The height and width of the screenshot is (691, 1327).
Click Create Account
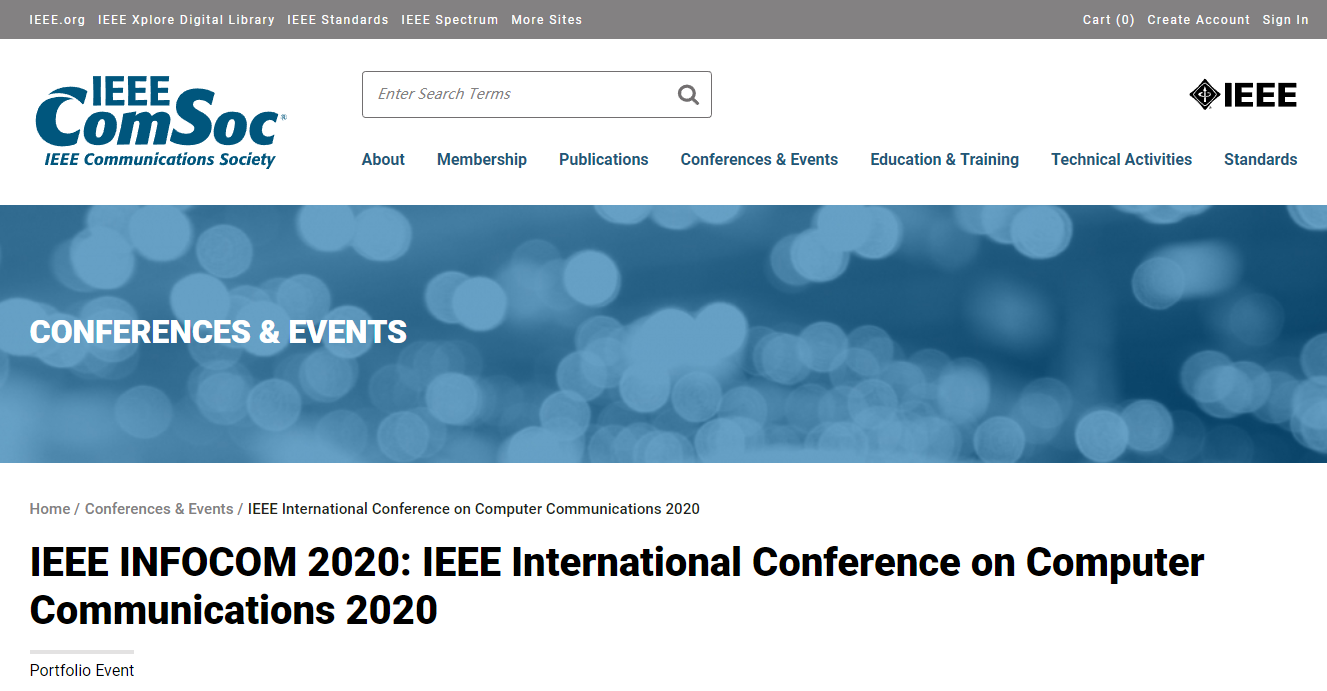click(1198, 20)
